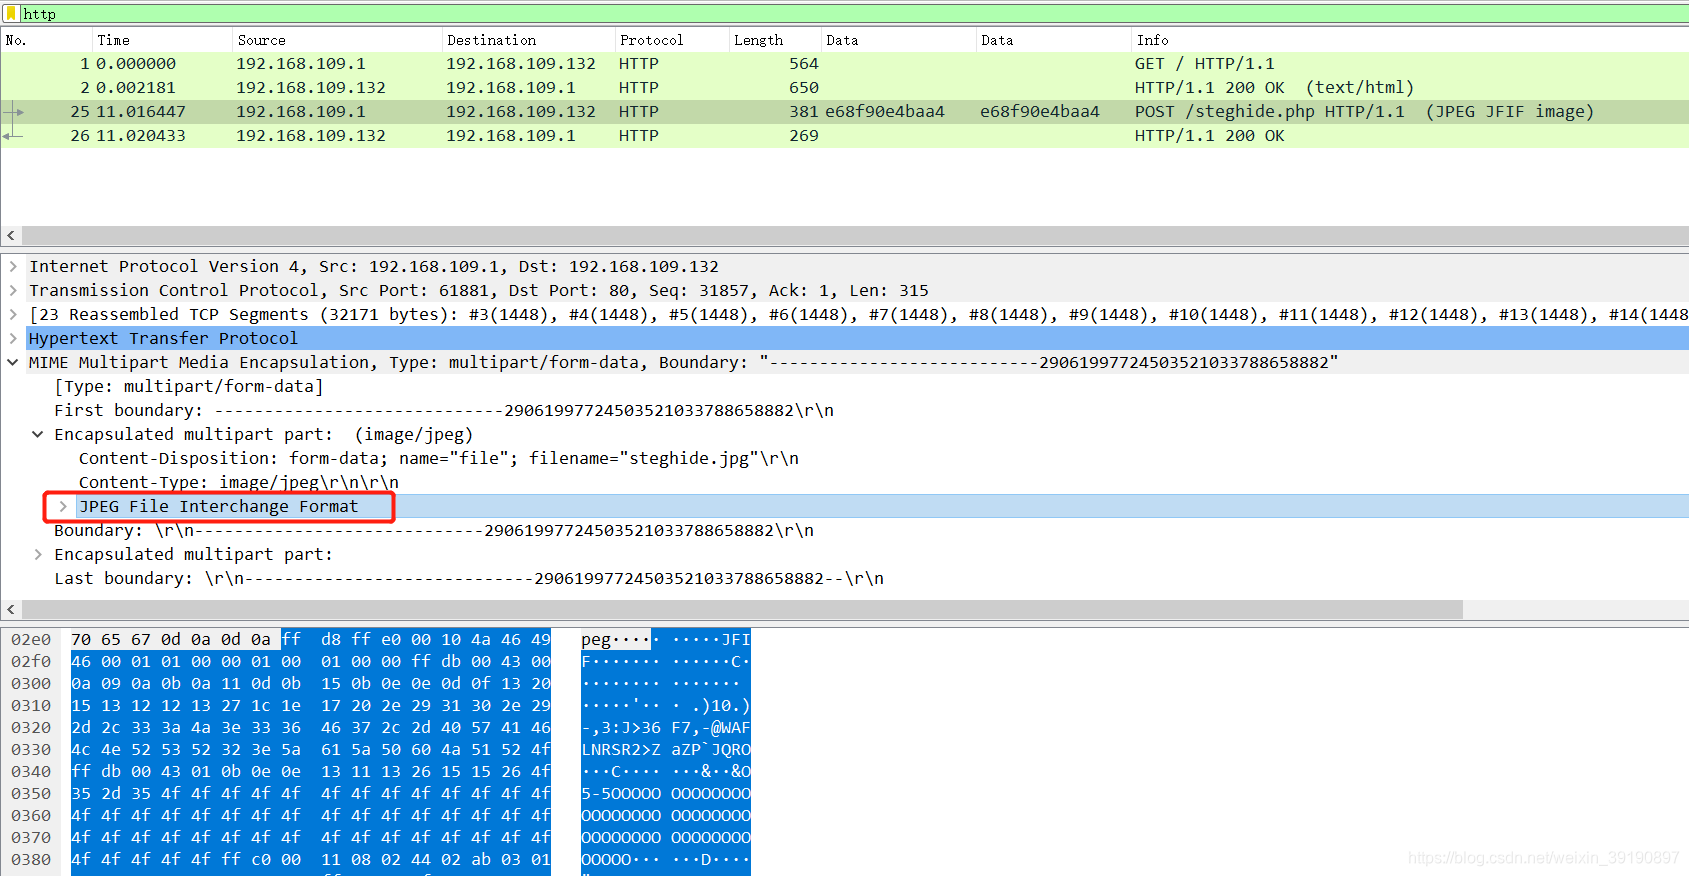The image size is (1689, 876).
Task: Select the First boundary line
Action: (x=444, y=410)
